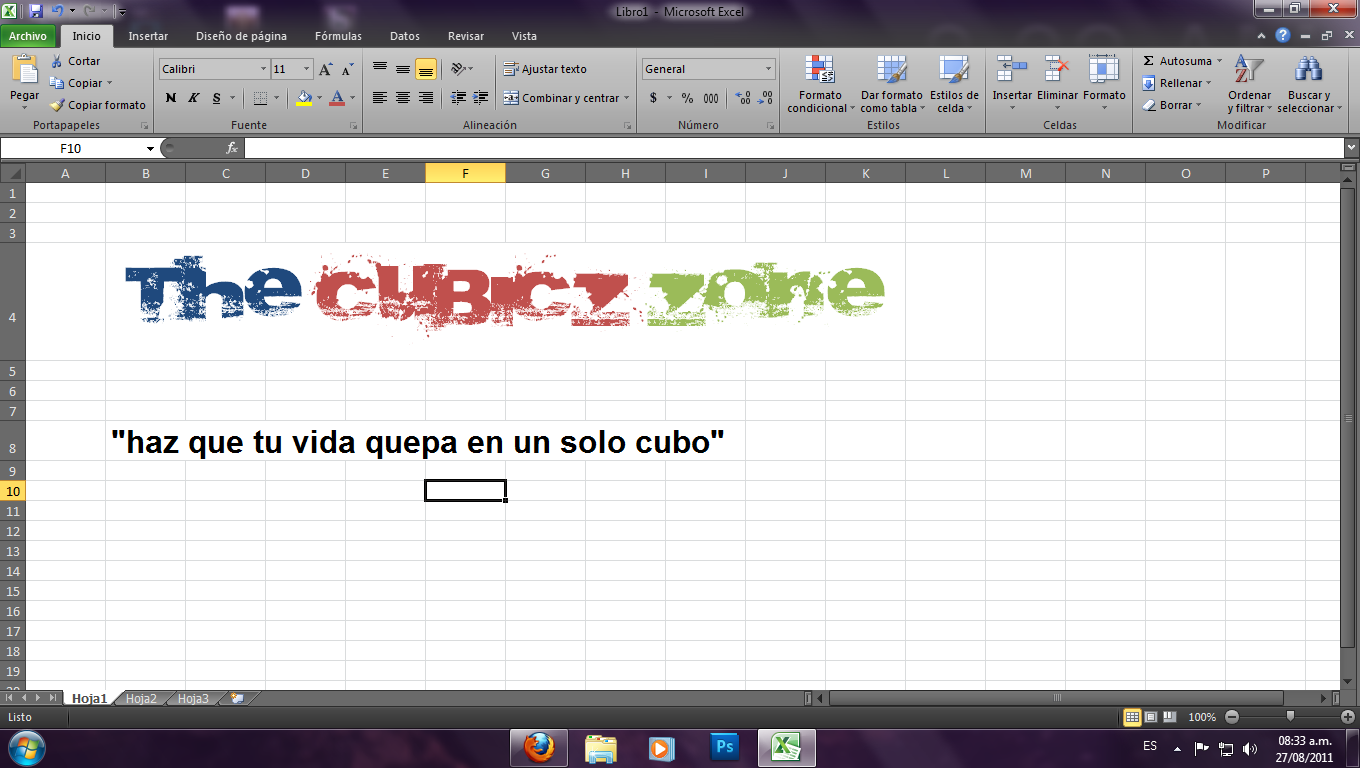Click the Save icon in quick access toolbar
Viewport: 1360px width, 768px height.
36,11
